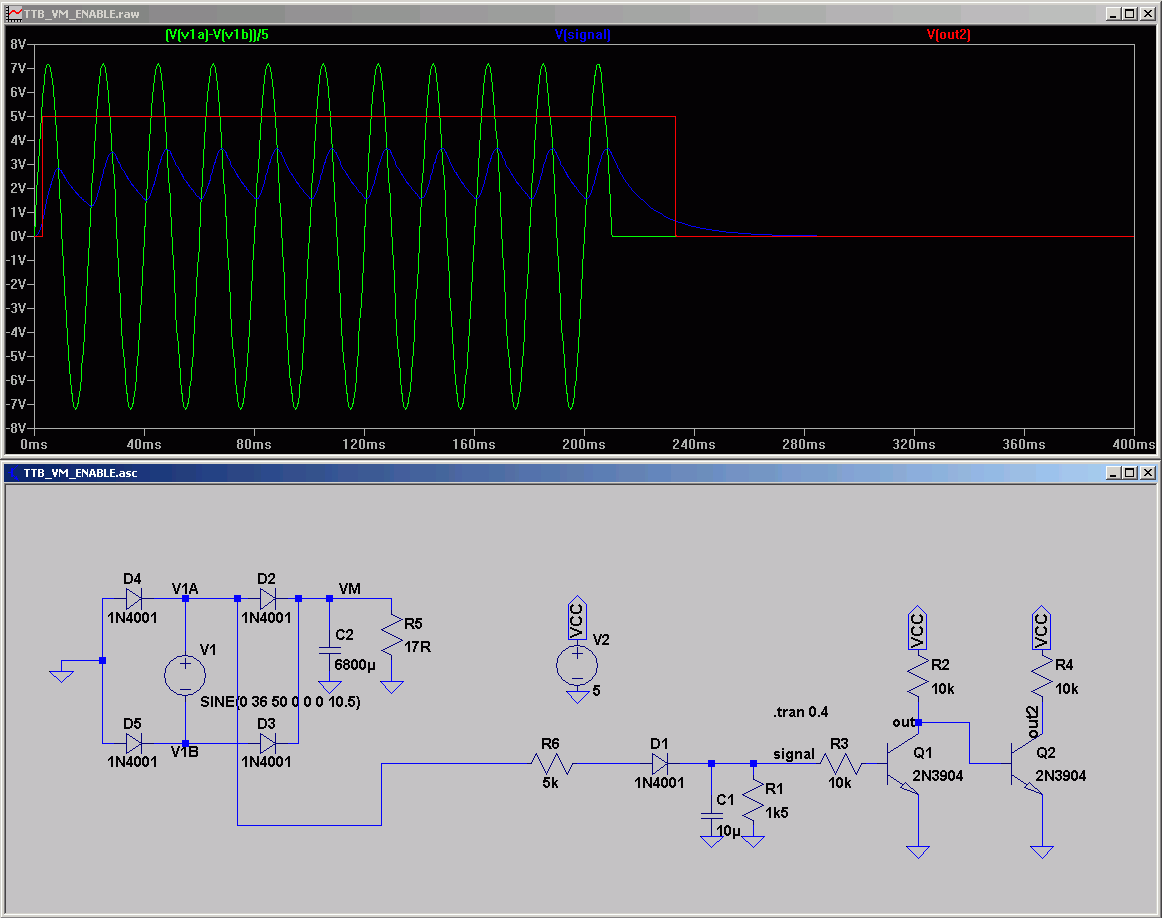Click the V(out2) trace label
Viewport: 1162px width, 918px height.
(948, 35)
